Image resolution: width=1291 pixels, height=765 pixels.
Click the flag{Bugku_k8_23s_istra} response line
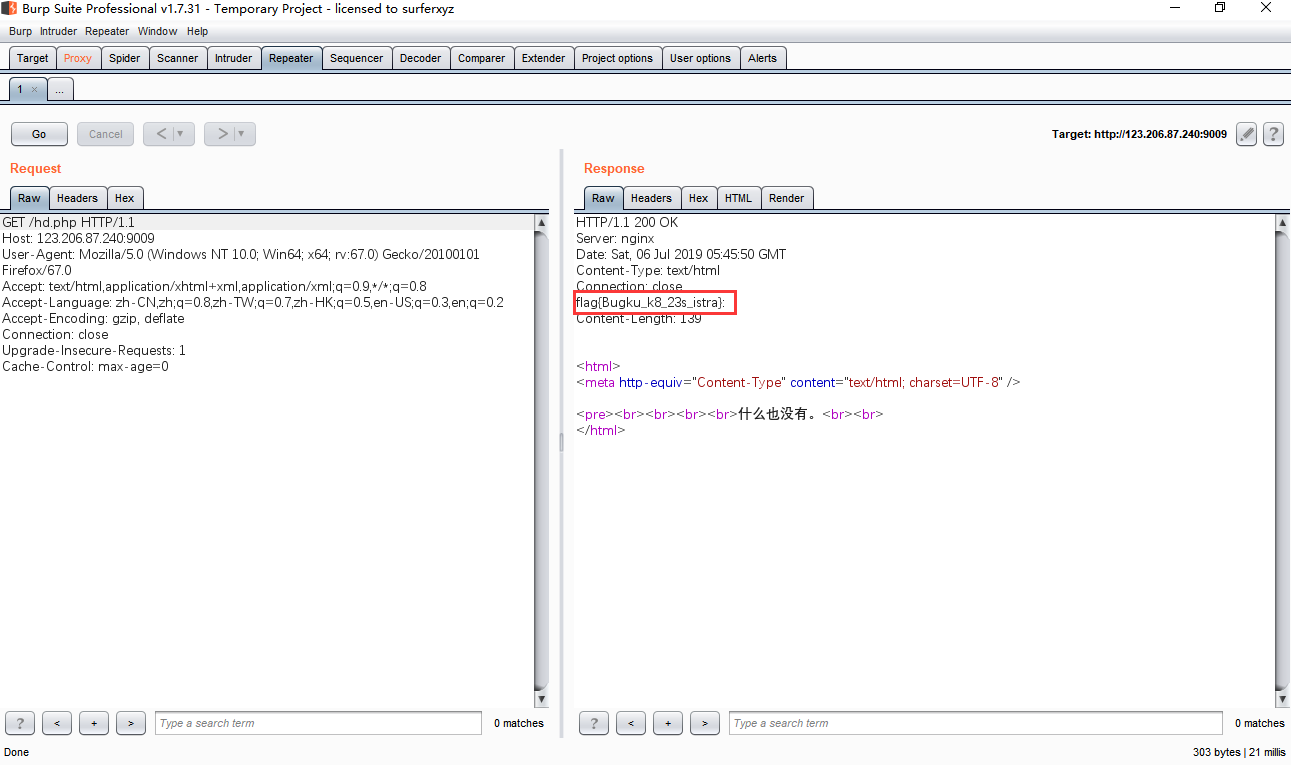[650, 302]
